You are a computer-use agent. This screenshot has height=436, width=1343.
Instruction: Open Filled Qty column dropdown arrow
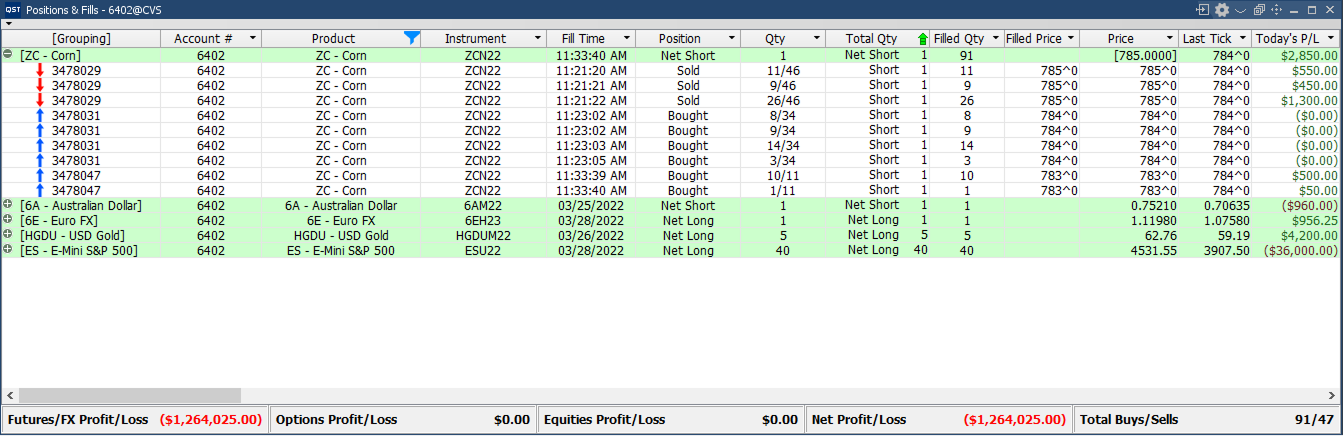[x=995, y=39]
